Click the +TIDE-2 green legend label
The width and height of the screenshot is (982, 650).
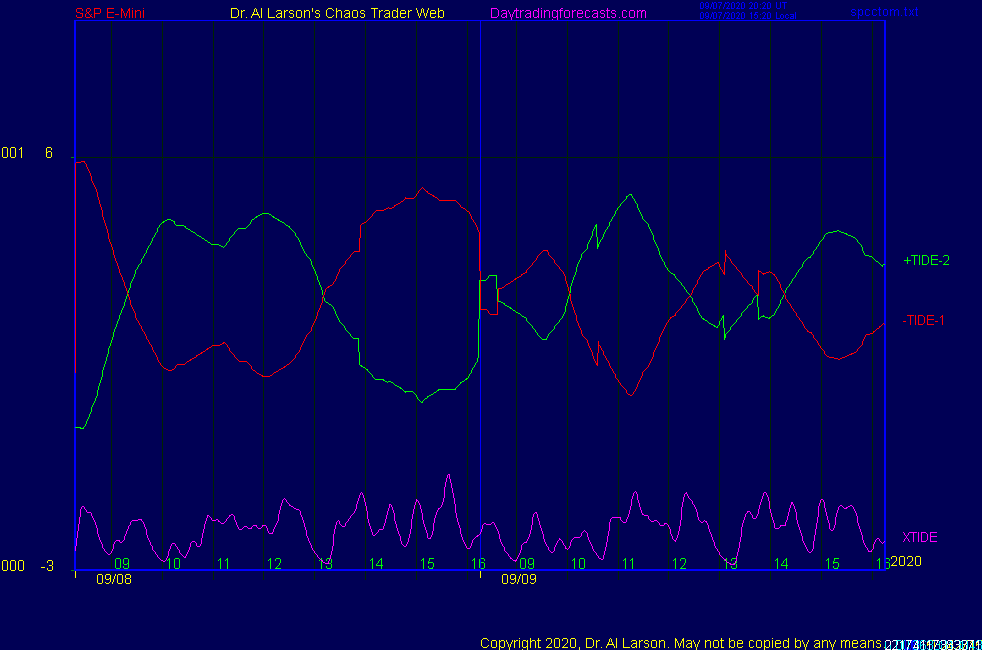(926, 261)
